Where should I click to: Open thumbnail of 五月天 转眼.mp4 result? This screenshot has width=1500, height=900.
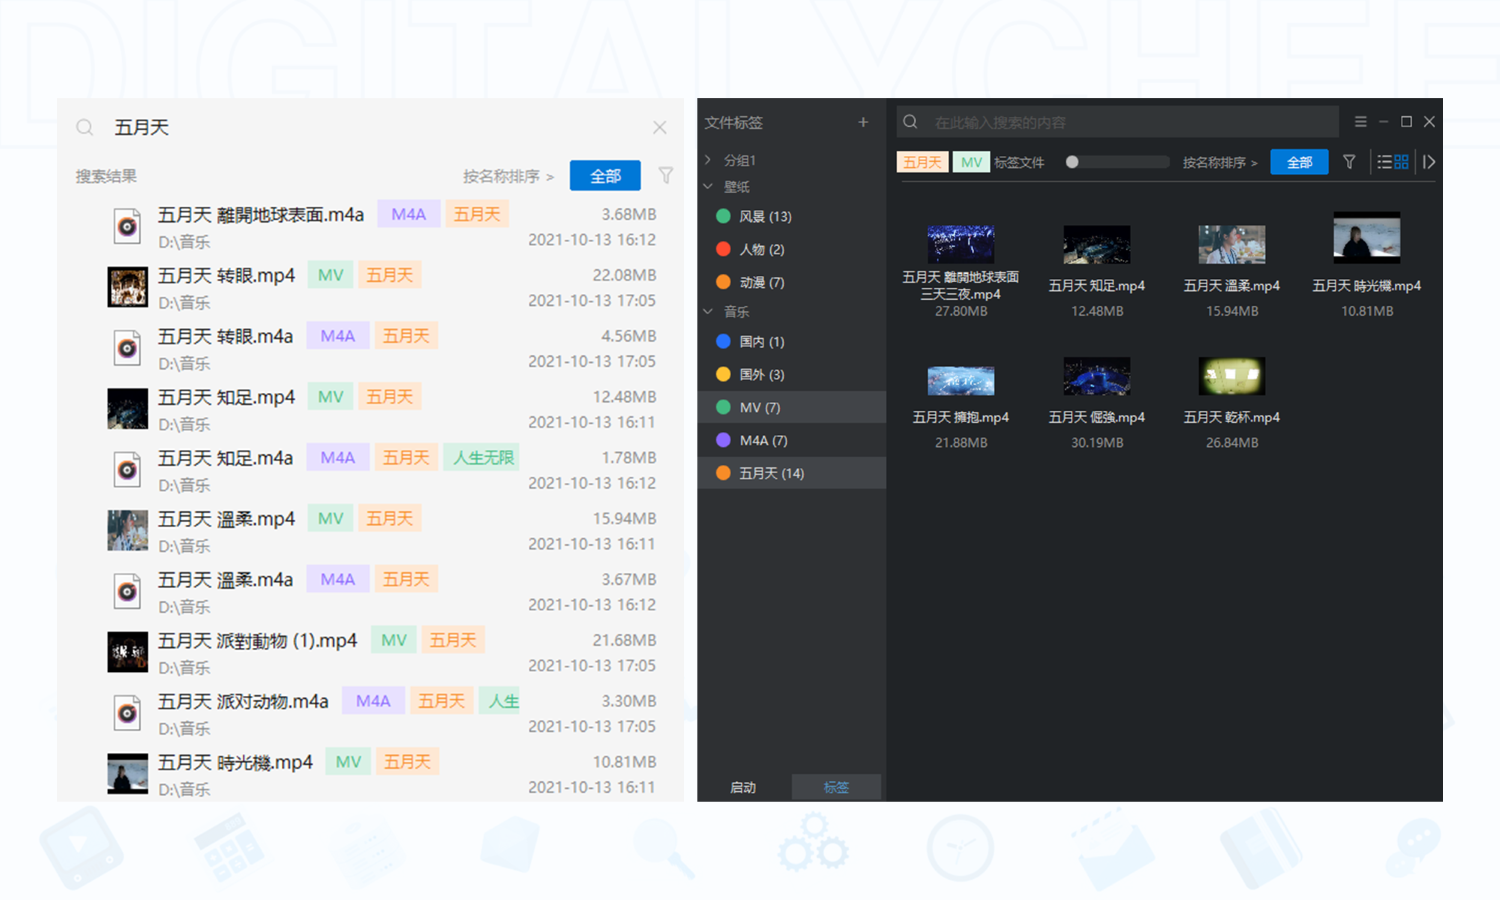click(127, 287)
